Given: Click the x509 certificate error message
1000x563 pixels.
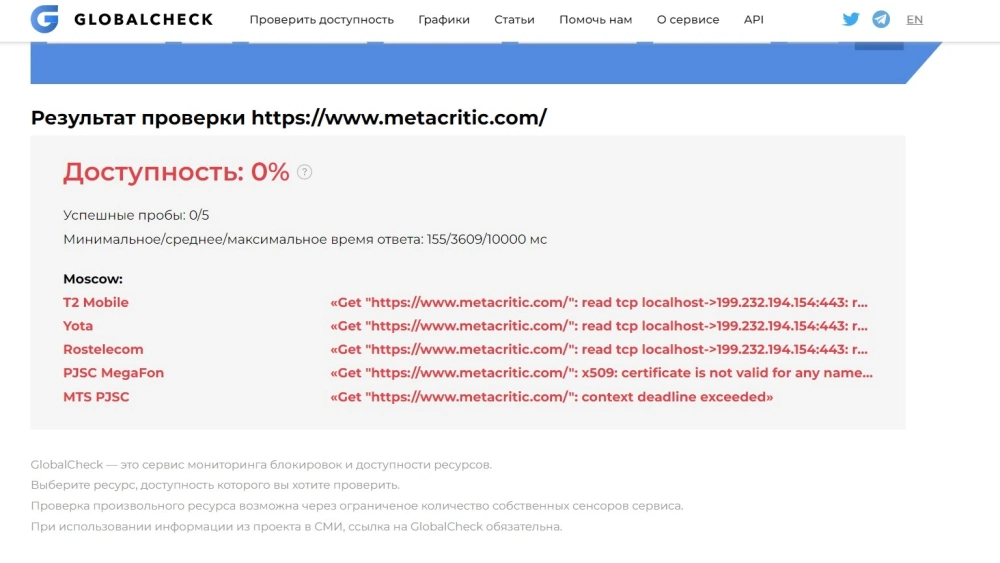Looking at the screenshot, I should coord(601,373).
